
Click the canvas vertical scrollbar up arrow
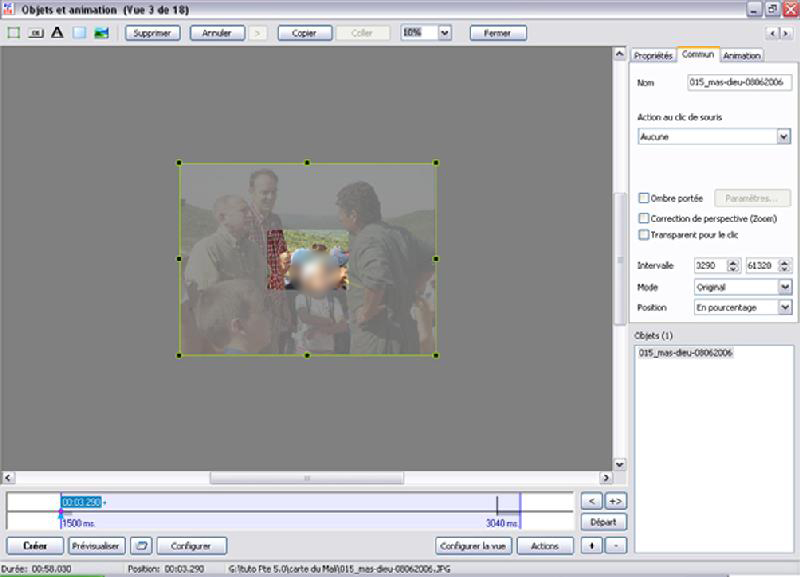pyautogui.click(x=619, y=53)
